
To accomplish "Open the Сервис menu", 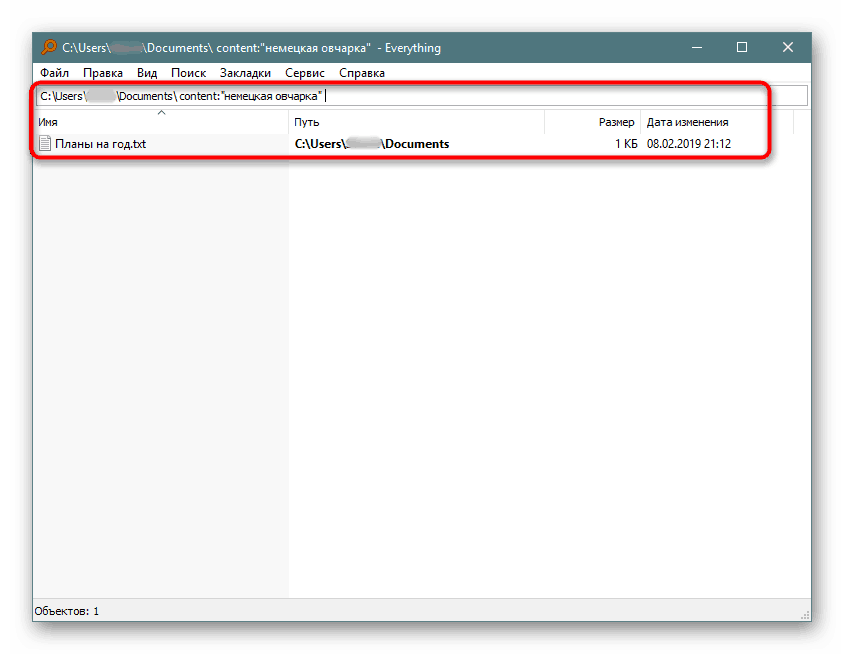I will click(x=305, y=73).
